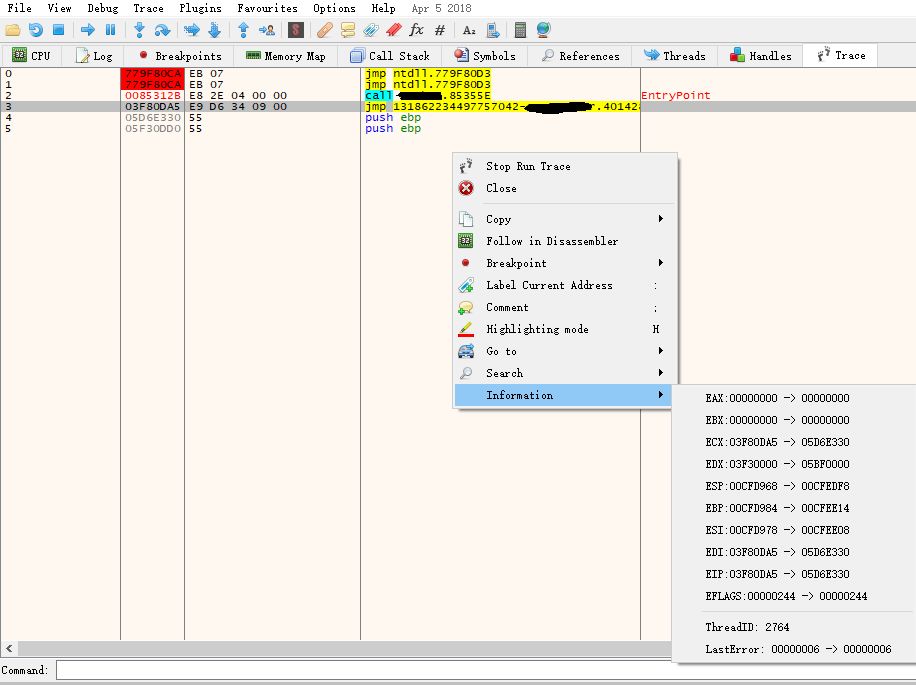Click the globe check-for-updates icon
The height and width of the screenshot is (685, 916).
pos(543,30)
